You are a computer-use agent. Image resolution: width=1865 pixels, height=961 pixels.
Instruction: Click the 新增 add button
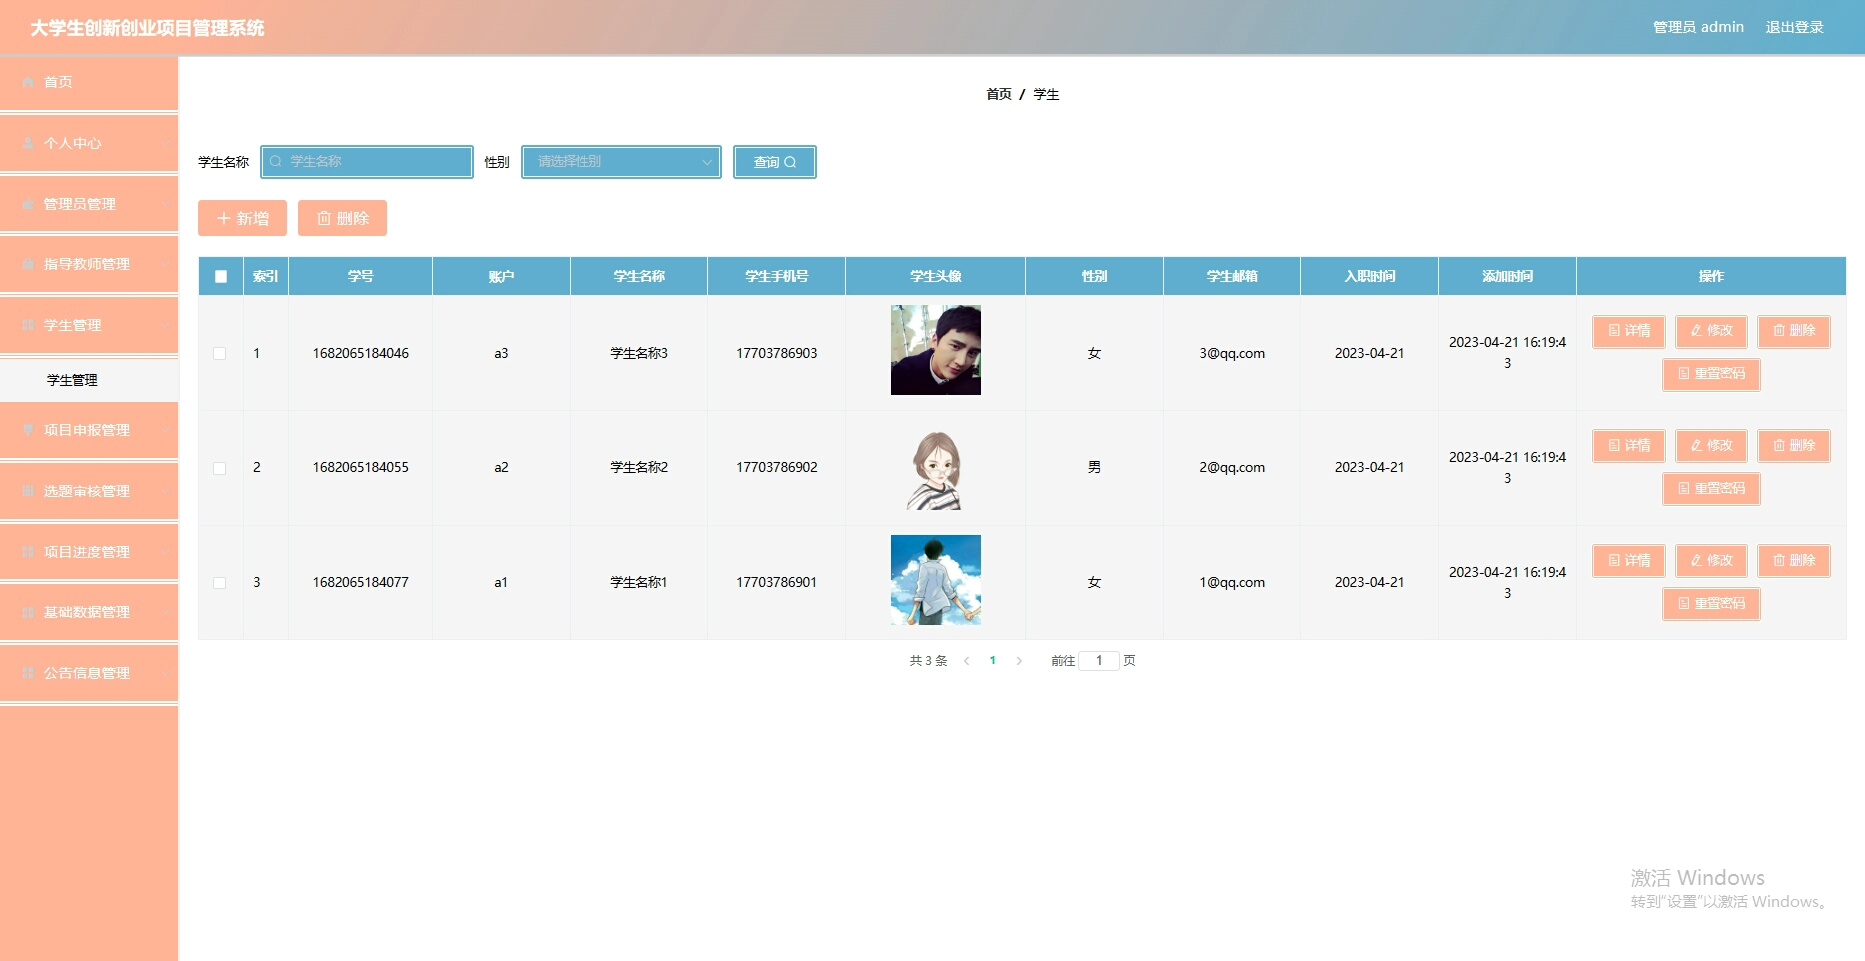[x=242, y=218]
